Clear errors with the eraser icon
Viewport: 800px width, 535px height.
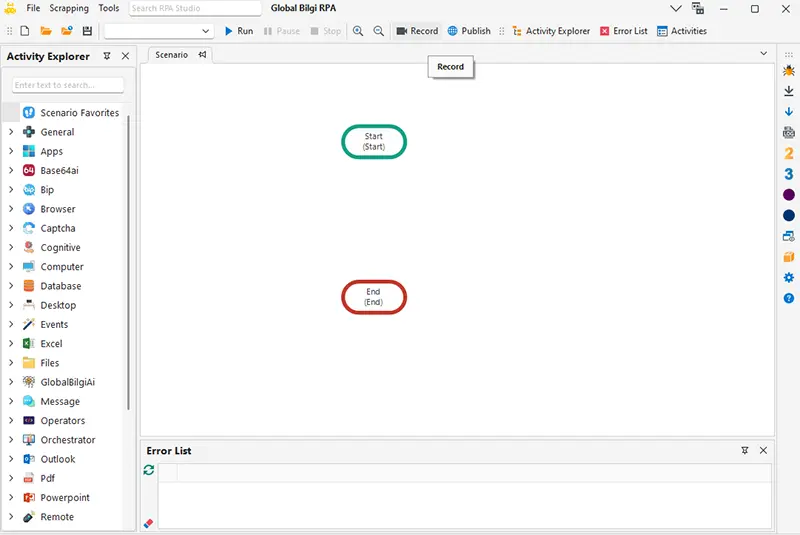(148, 523)
